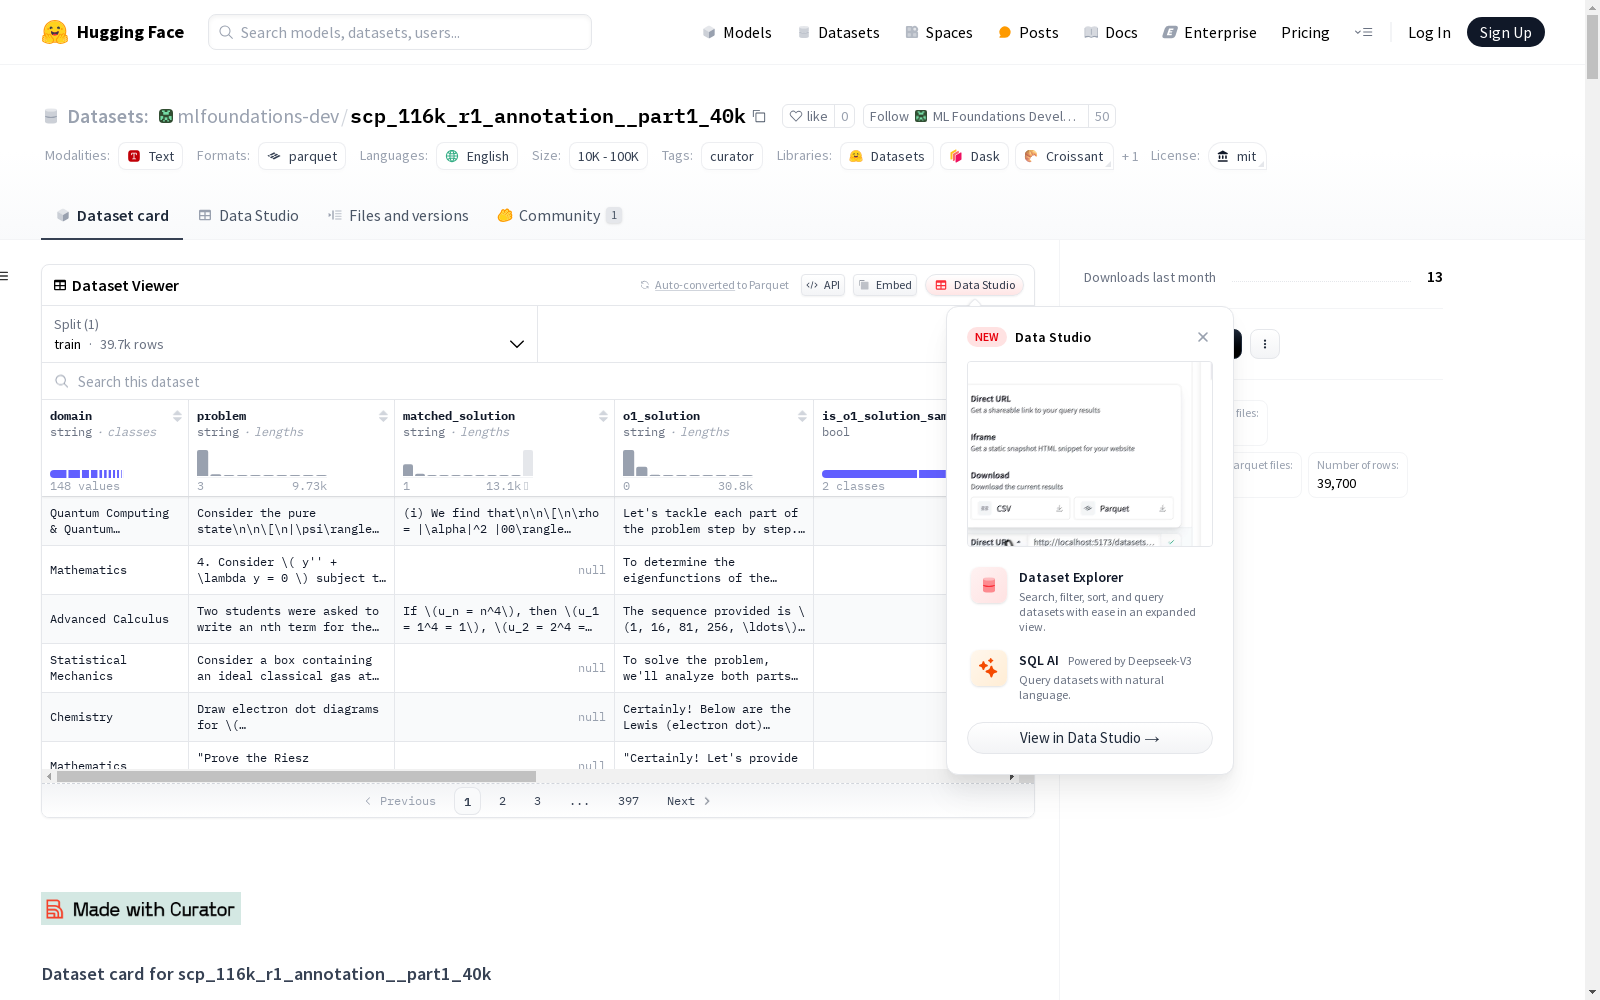
Task: Open the Community tab
Action: (560, 215)
